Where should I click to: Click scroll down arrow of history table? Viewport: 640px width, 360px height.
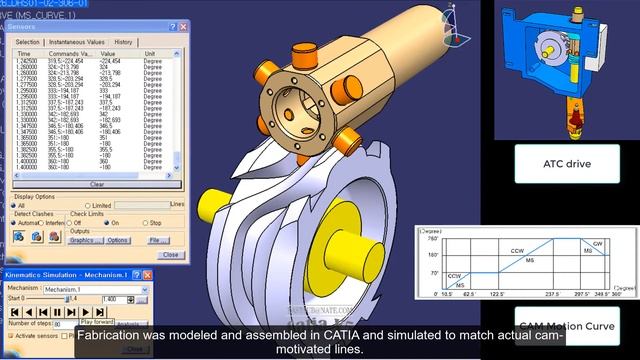pos(177,168)
